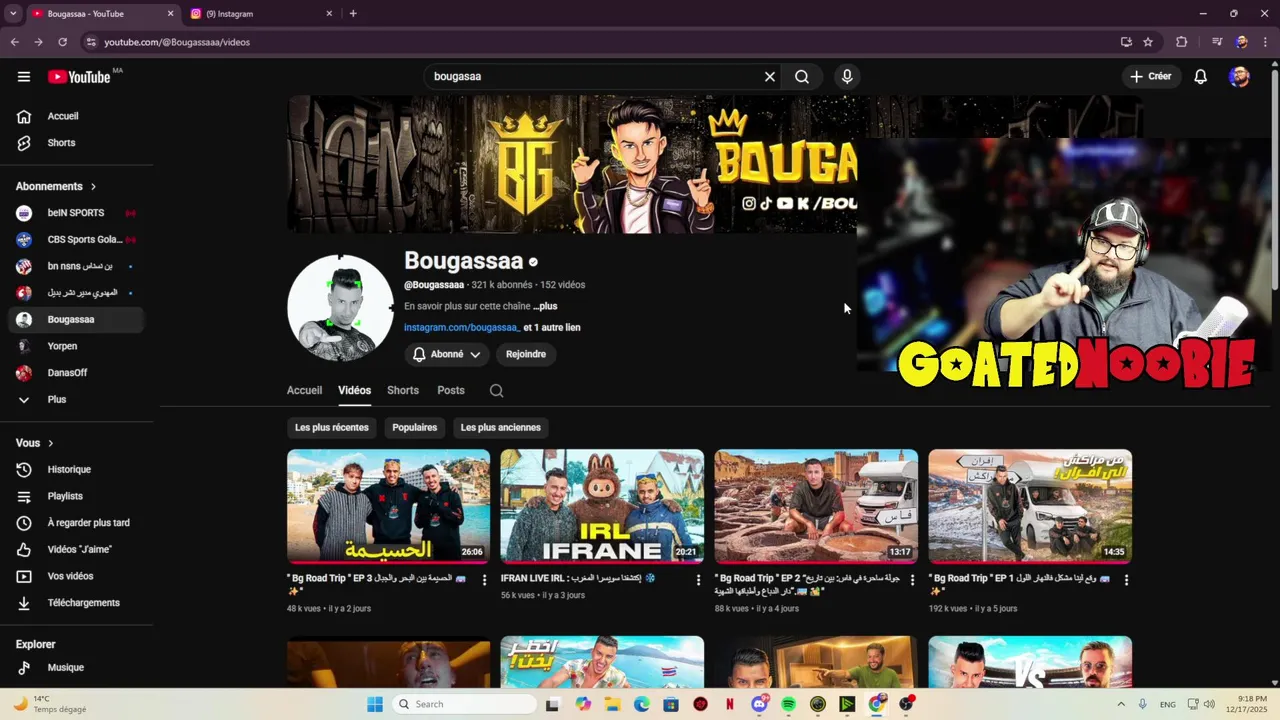Image resolution: width=1280 pixels, height=720 pixels.
Task: Play the Al Hoceima 26:06 video thumbnail
Action: [x=388, y=506]
